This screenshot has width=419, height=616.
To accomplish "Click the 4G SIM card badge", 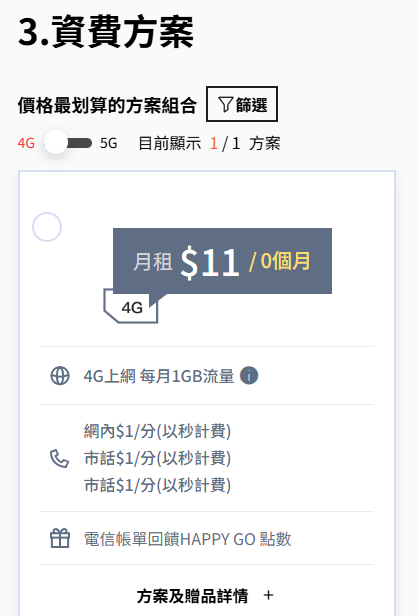I will tap(131, 307).
